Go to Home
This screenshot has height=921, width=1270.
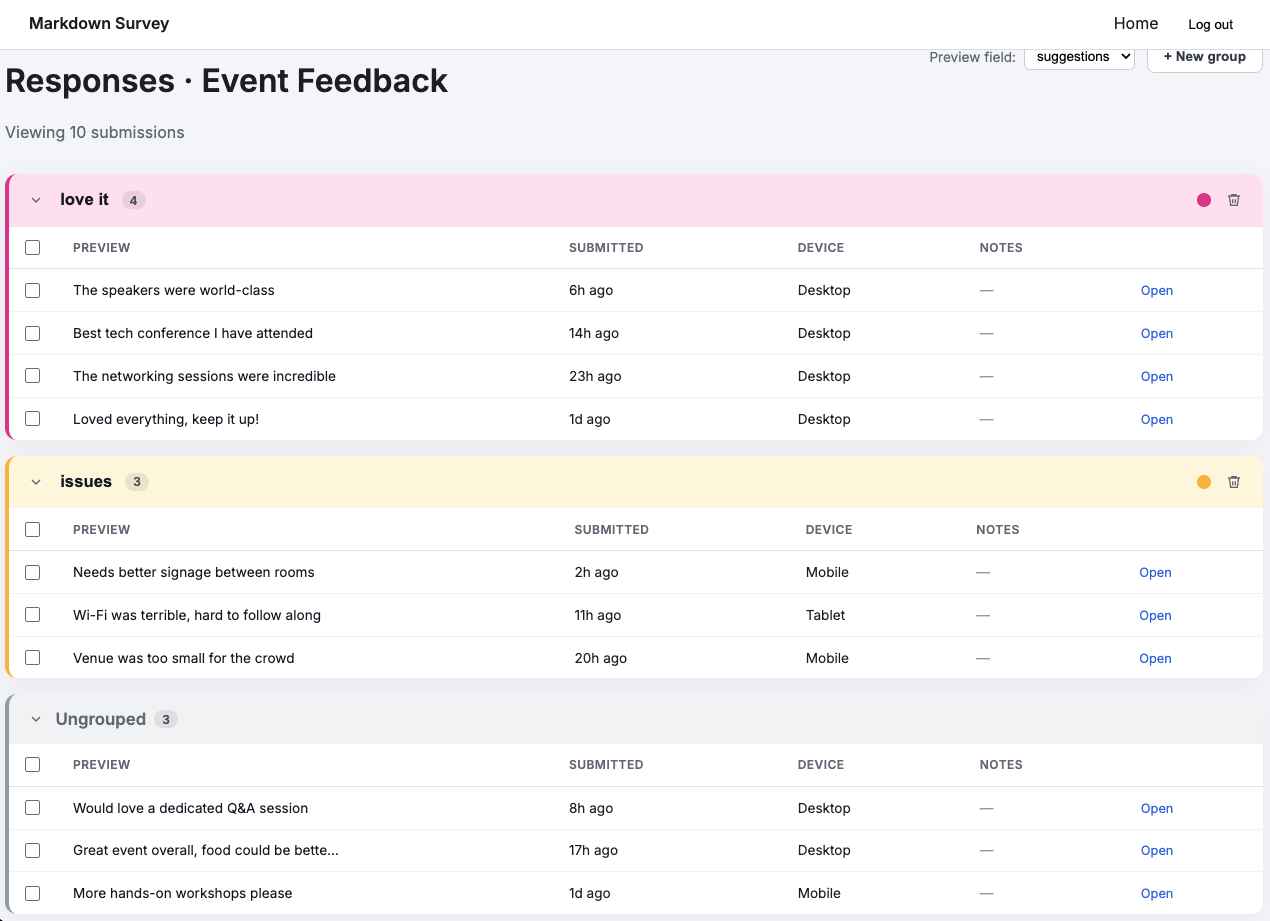[x=1135, y=23]
